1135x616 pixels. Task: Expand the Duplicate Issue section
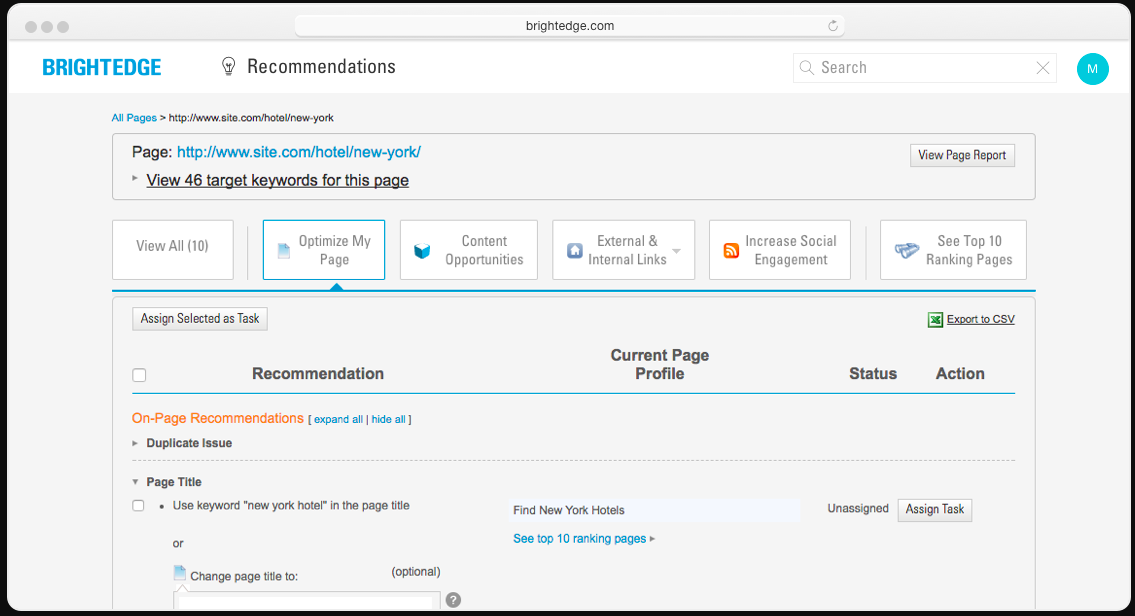pyautogui.click(x=134, y=442)
